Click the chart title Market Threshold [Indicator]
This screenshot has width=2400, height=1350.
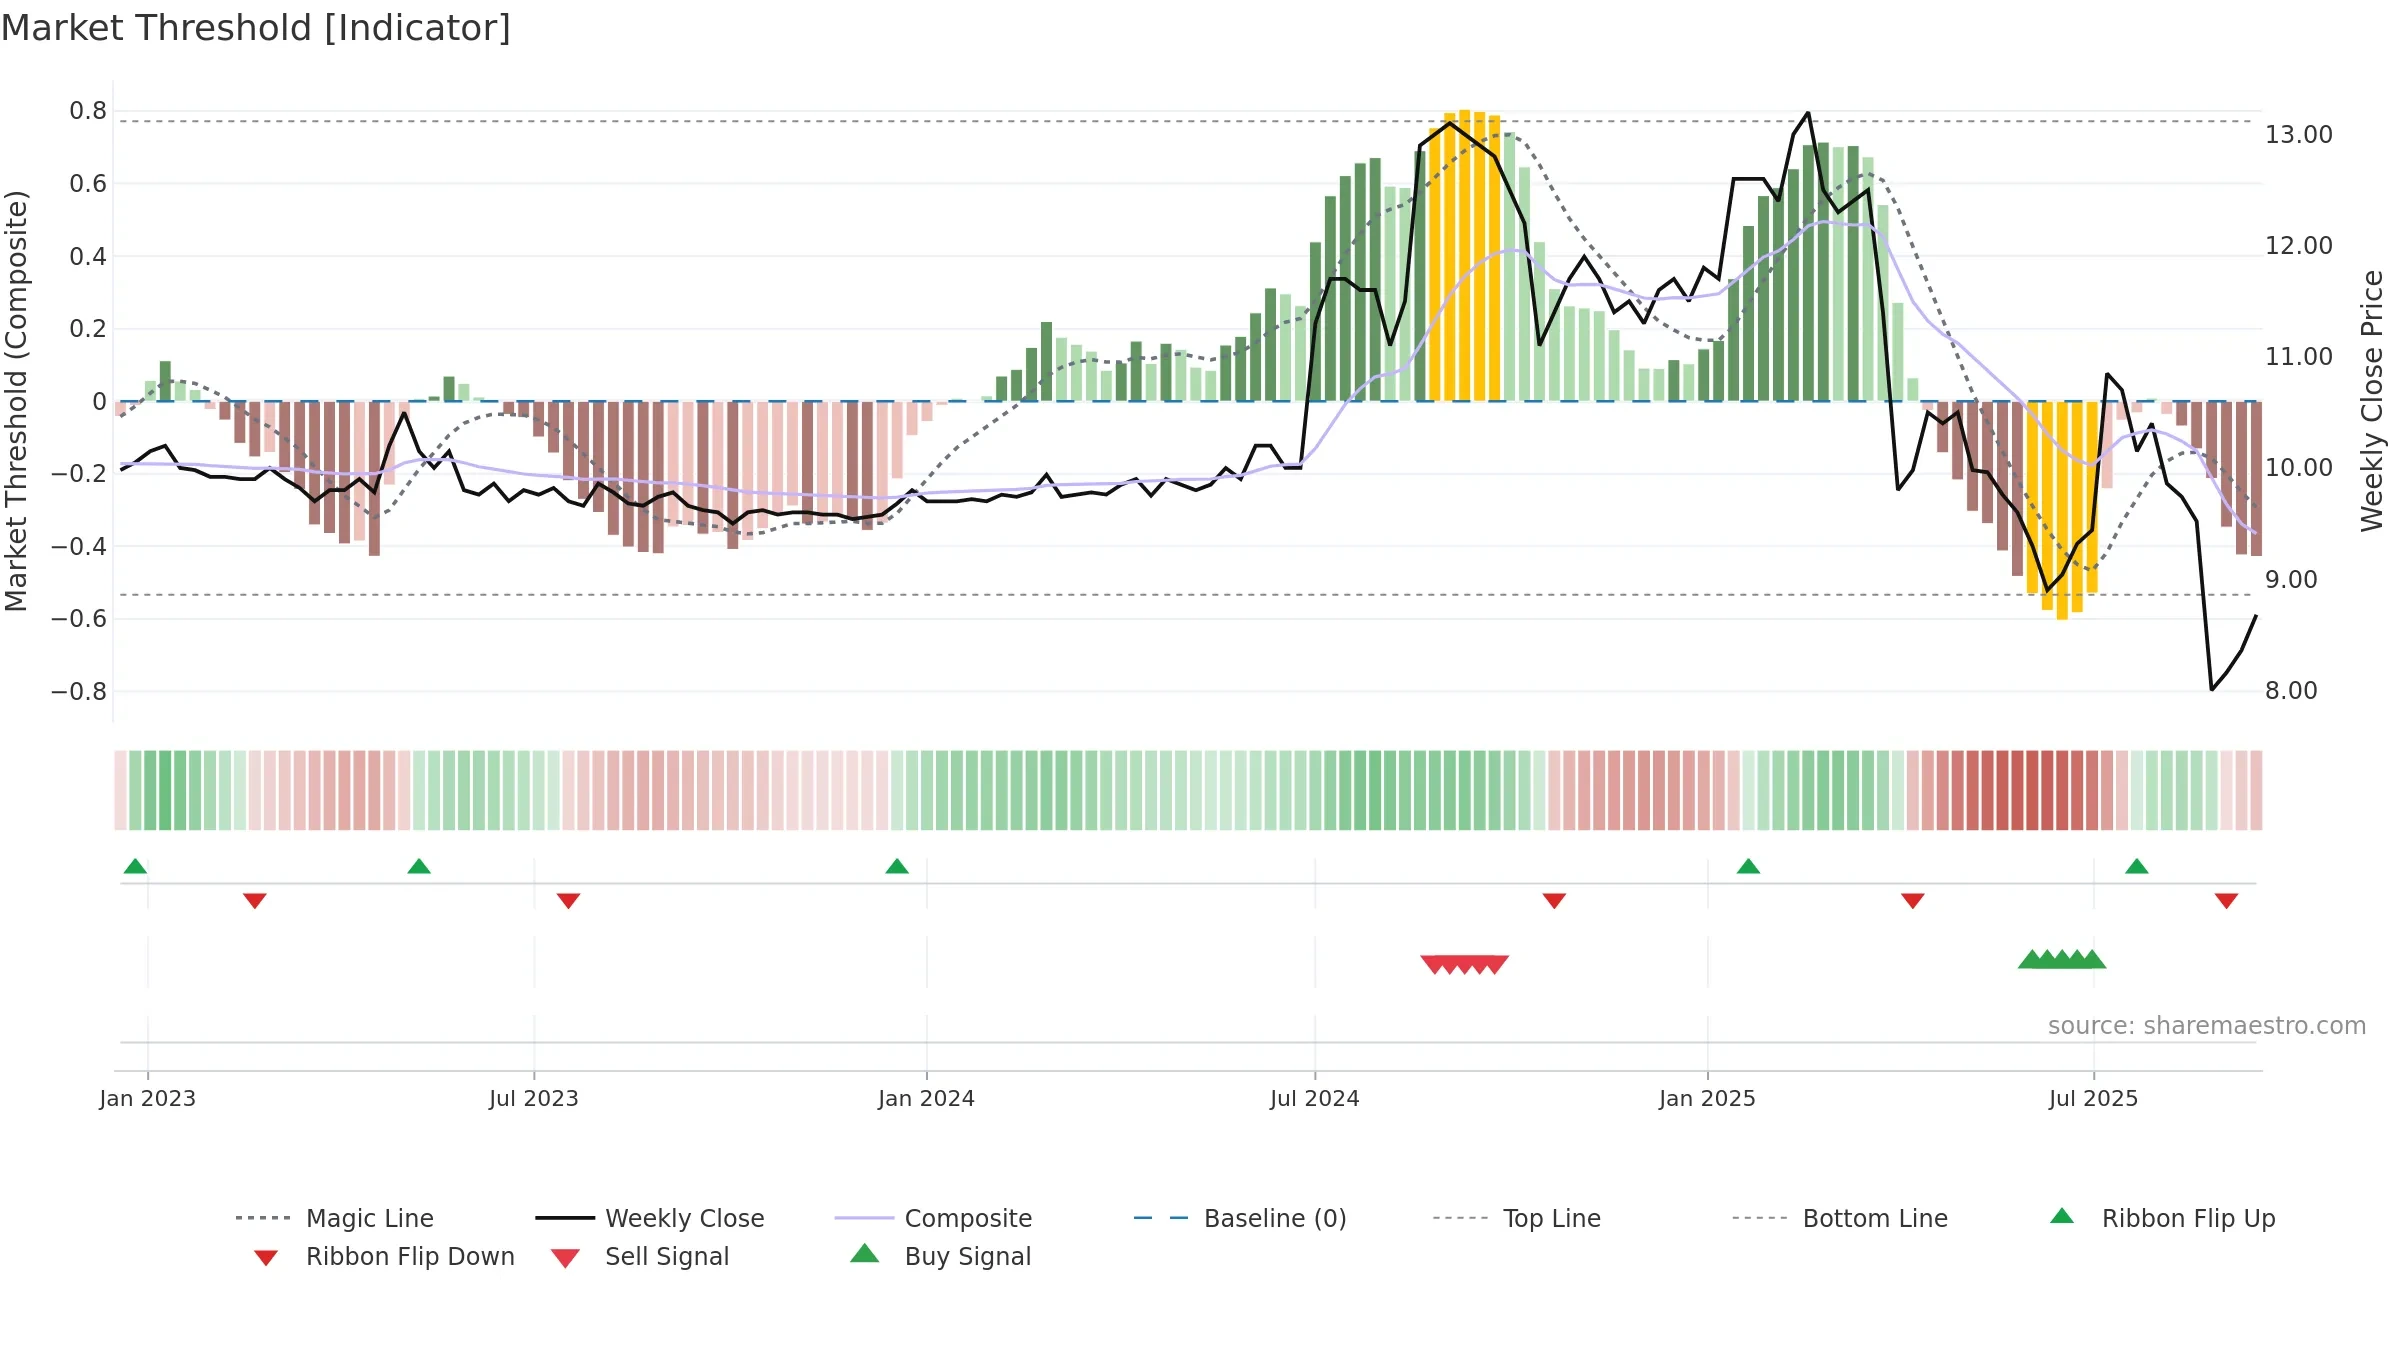256,28
